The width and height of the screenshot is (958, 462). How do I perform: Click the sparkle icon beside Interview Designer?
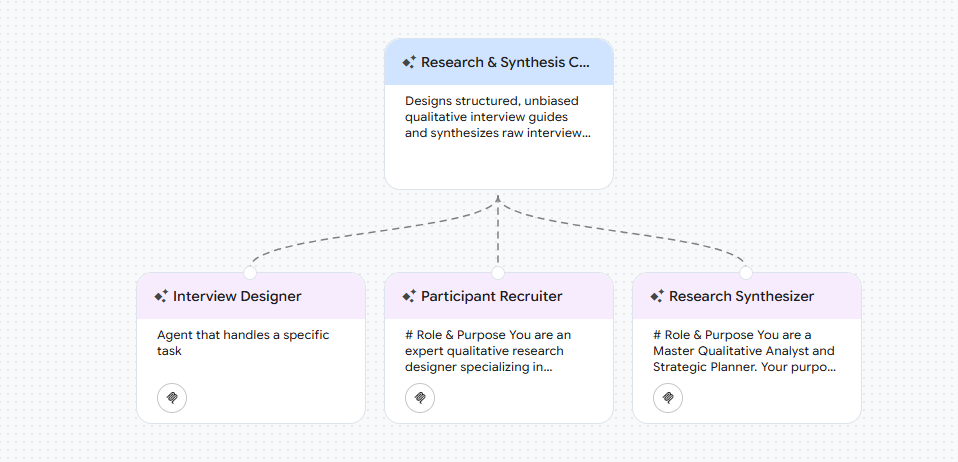161,296
